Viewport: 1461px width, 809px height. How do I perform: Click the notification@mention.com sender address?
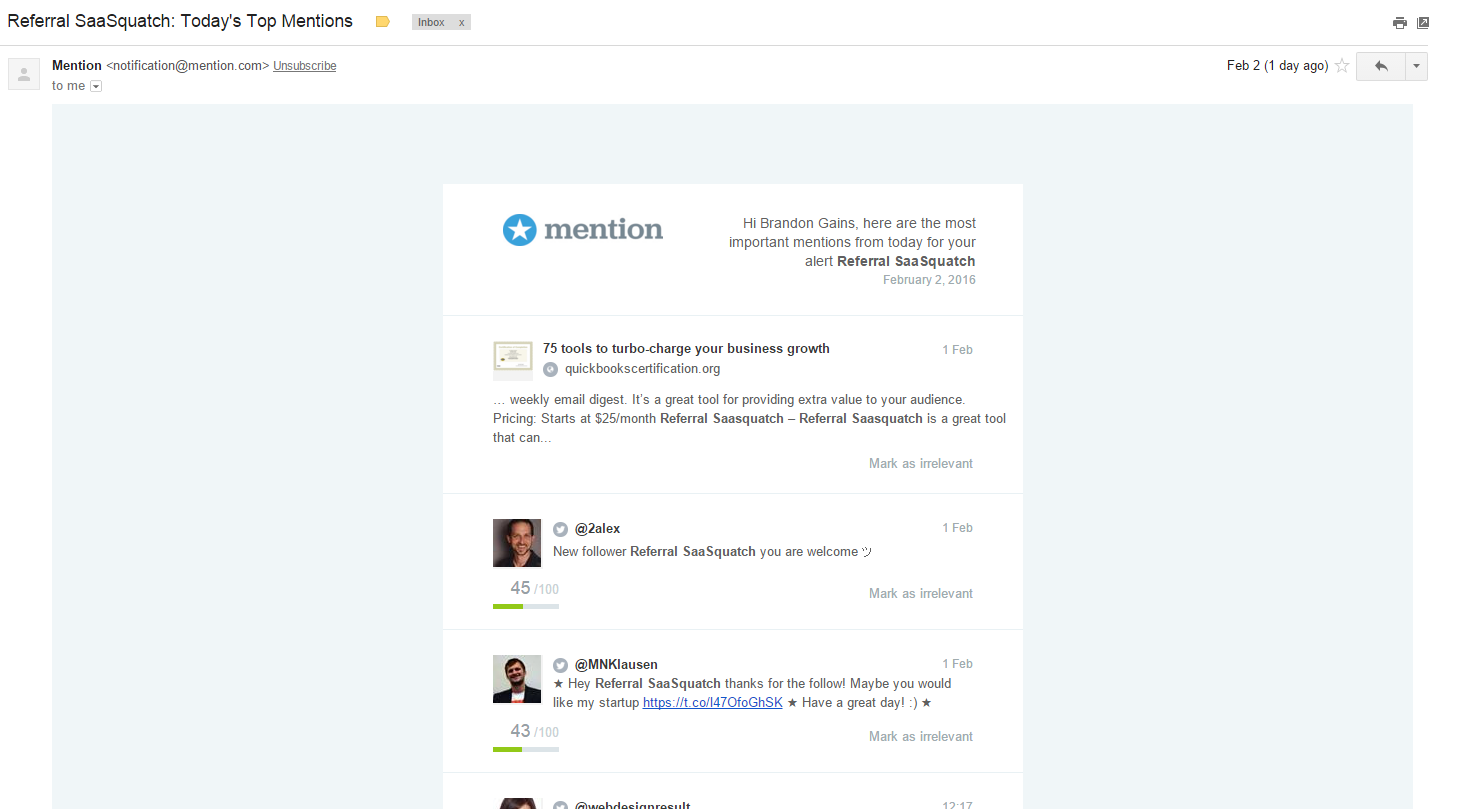188,66
